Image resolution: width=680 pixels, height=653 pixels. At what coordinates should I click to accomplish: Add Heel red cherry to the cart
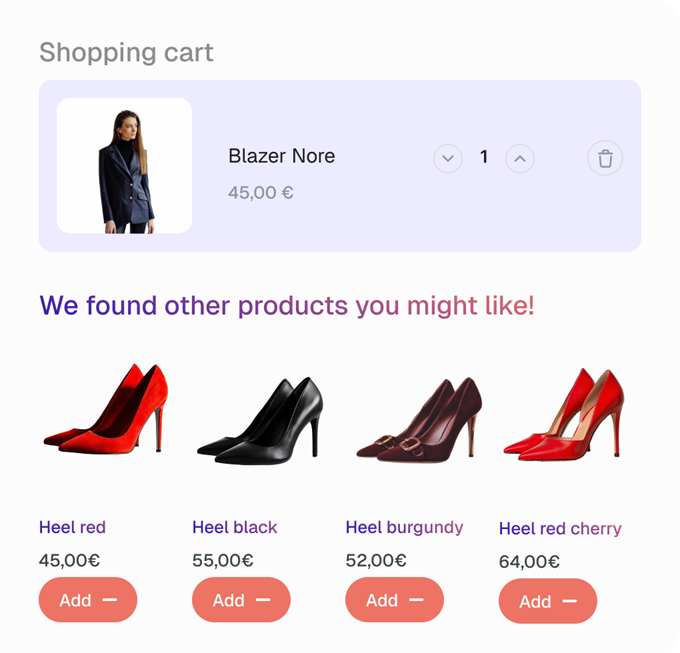(x=548, y=601)
